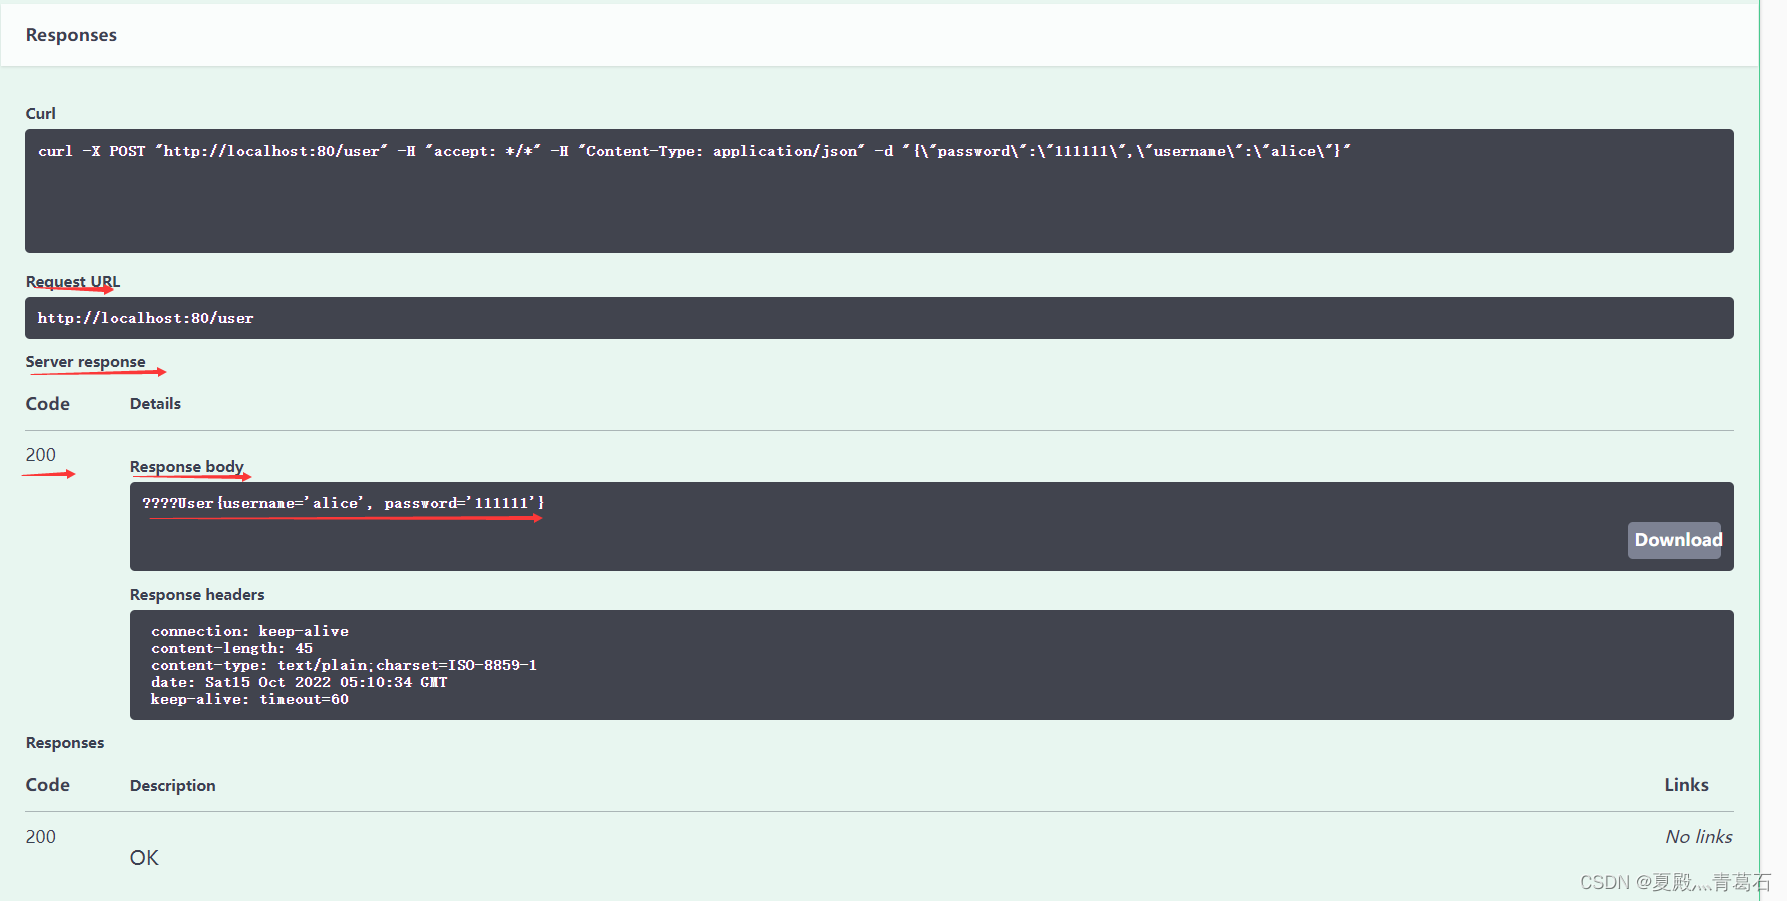1787x901 pixels.
Task: Click the OK description text
Action: point(144,858)
